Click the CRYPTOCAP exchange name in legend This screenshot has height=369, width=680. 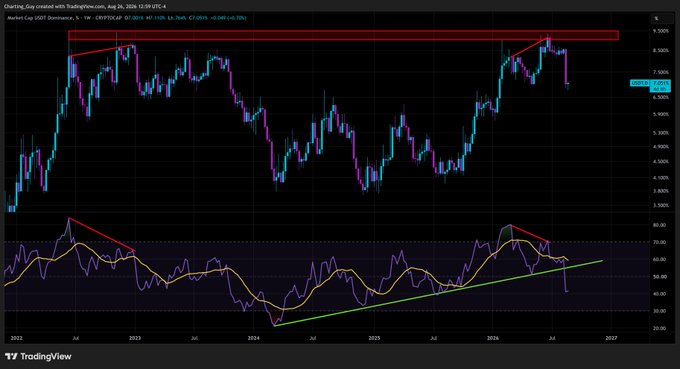pos(107,18)
